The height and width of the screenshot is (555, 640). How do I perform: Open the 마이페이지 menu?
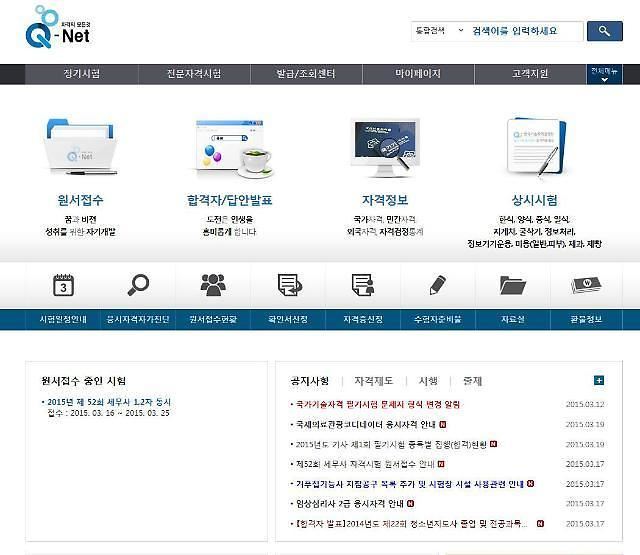pyautogui.click(x=418, y=74)
